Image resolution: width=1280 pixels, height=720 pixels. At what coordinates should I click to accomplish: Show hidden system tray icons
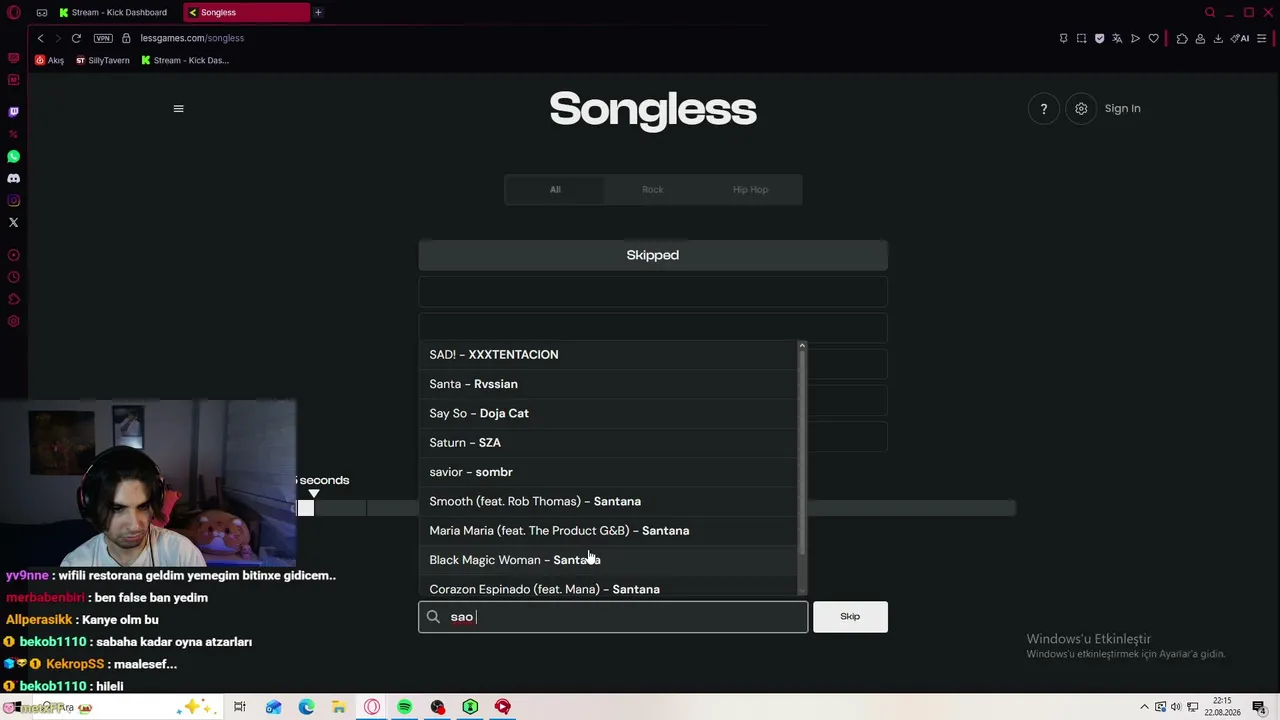tap(1147, 707)
